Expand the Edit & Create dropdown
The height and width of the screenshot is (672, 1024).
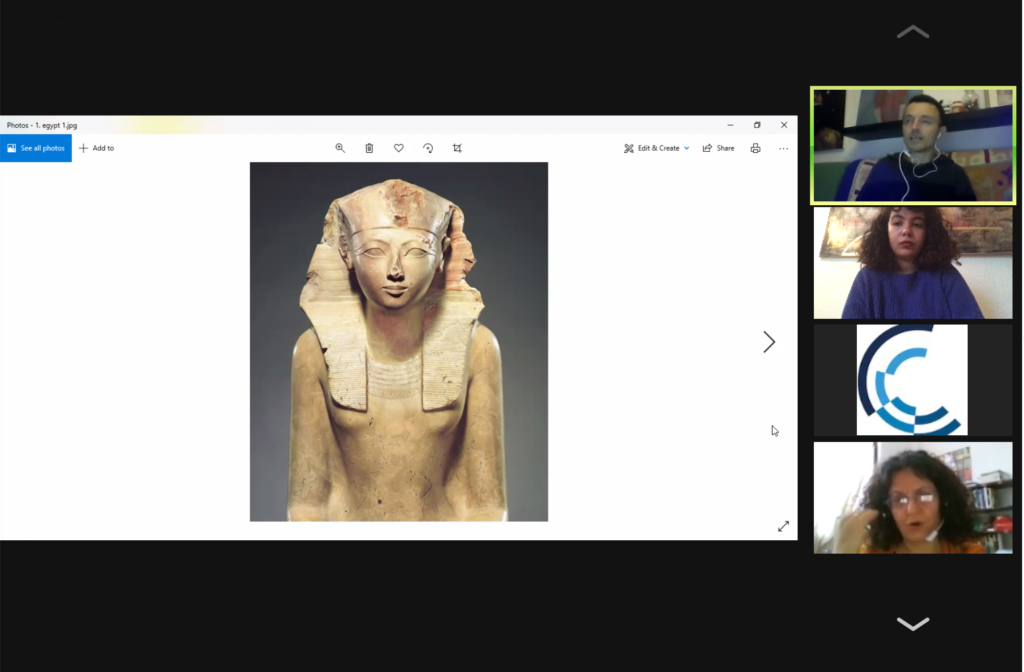click(657, 148)
